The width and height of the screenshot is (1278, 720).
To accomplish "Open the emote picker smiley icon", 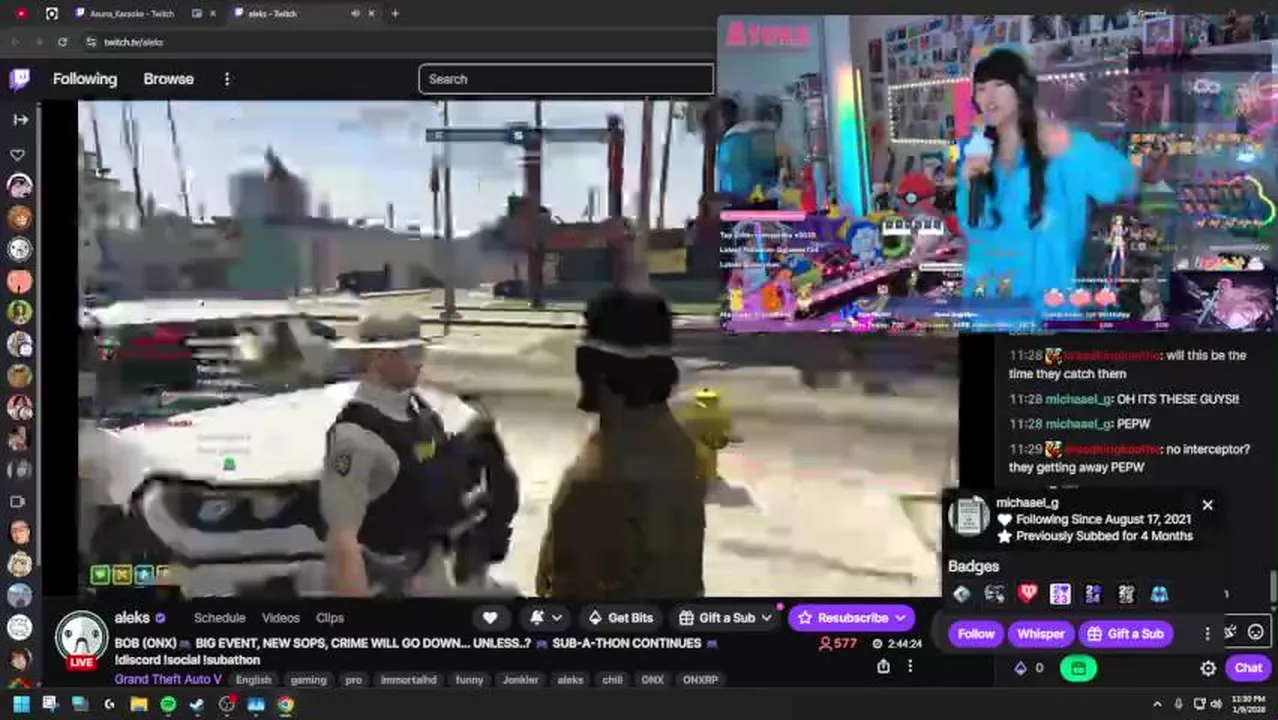I will click(1256, 632).
